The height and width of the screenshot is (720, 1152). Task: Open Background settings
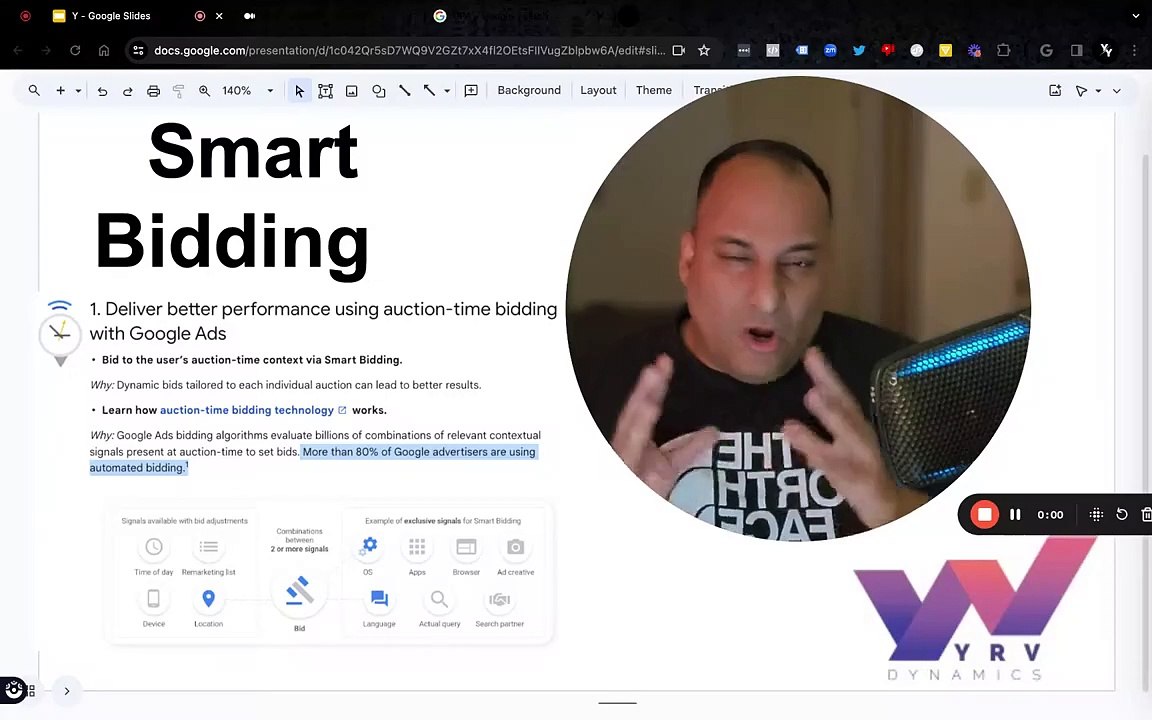(x=529, y=90)
